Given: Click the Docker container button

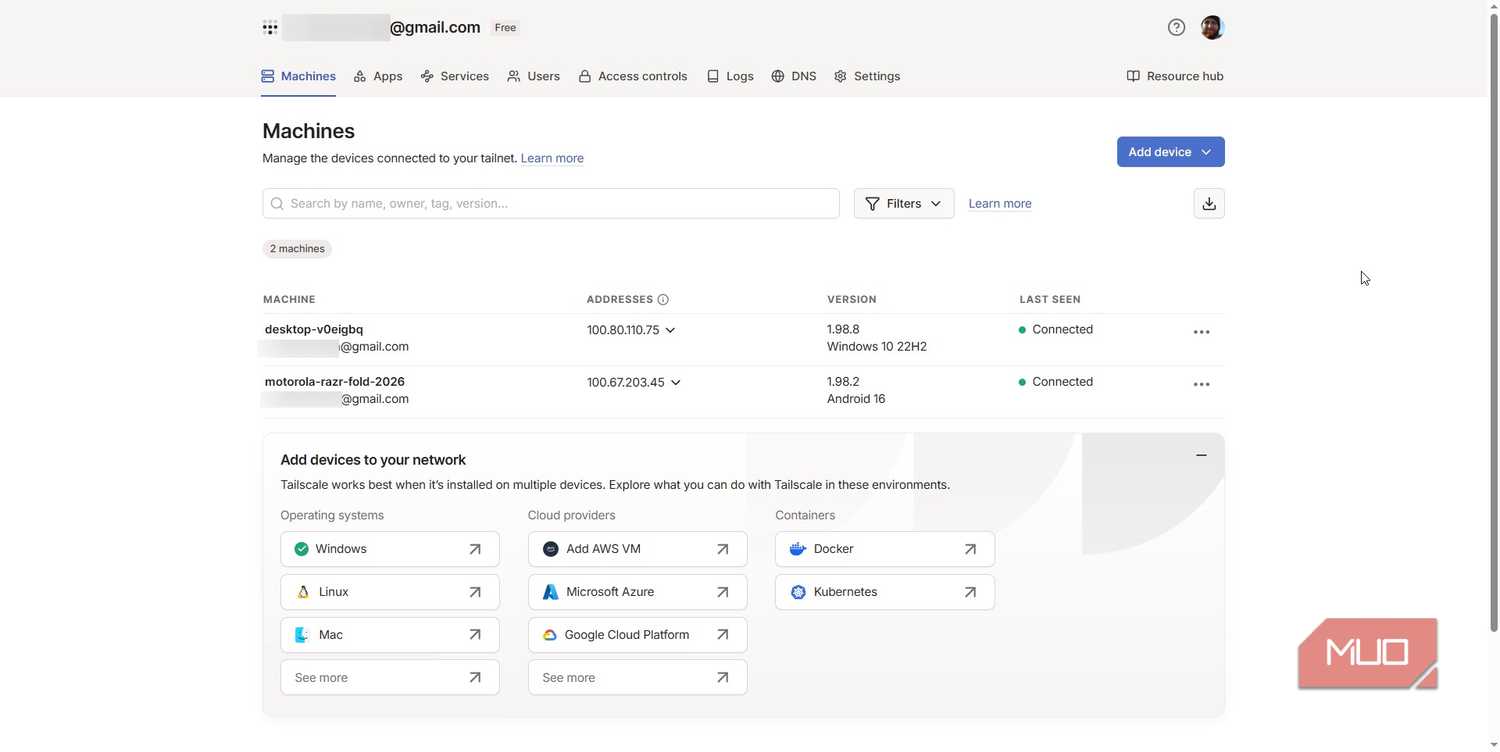Looking at the screenshot, I should [x=885, y=549].
